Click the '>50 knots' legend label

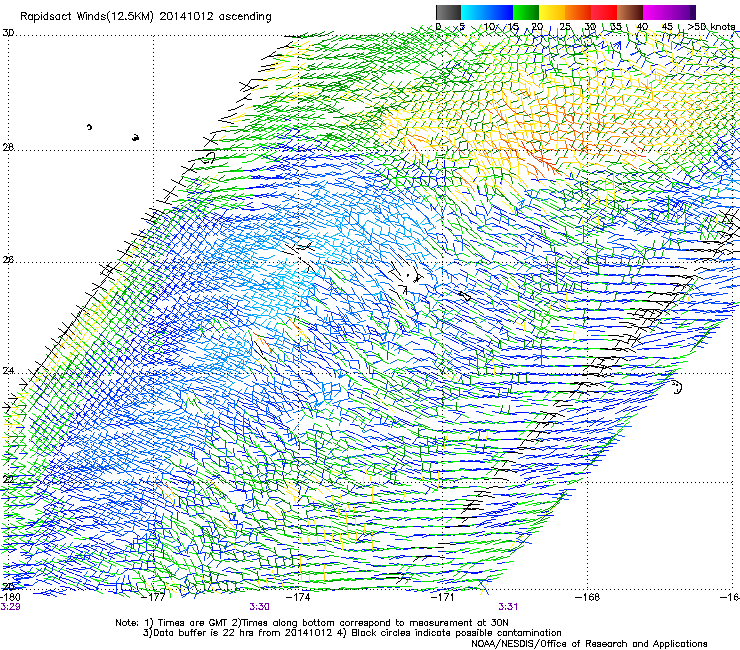tap(711, 27)
